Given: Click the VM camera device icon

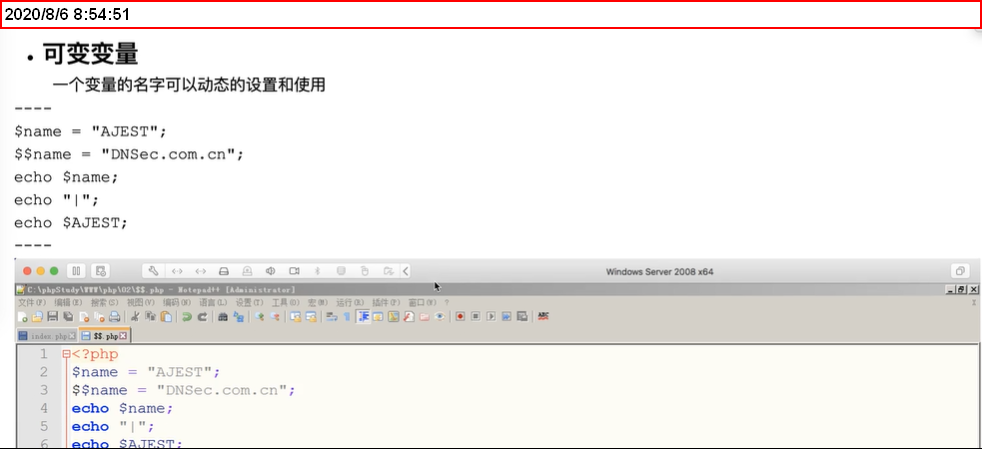Looking at the screenshot, I should click(x=294, y=271).
